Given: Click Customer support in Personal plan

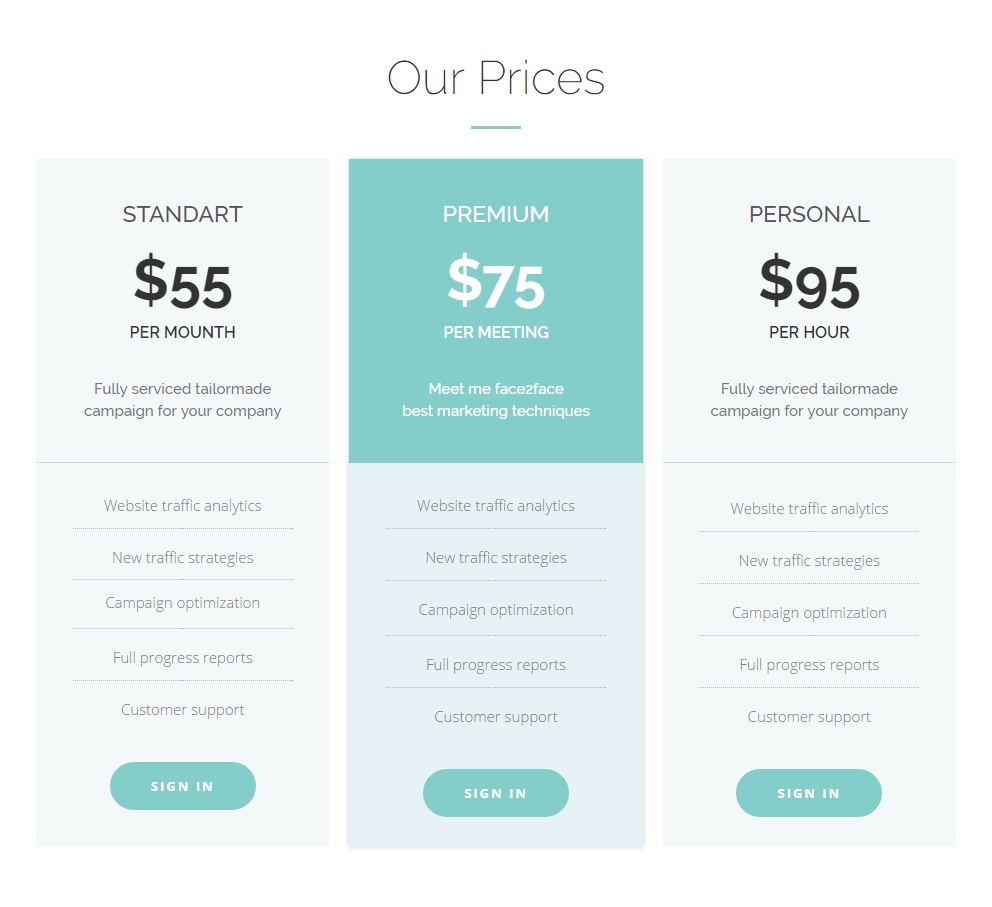Looking at the screenshot, I should tap(809, 717).
